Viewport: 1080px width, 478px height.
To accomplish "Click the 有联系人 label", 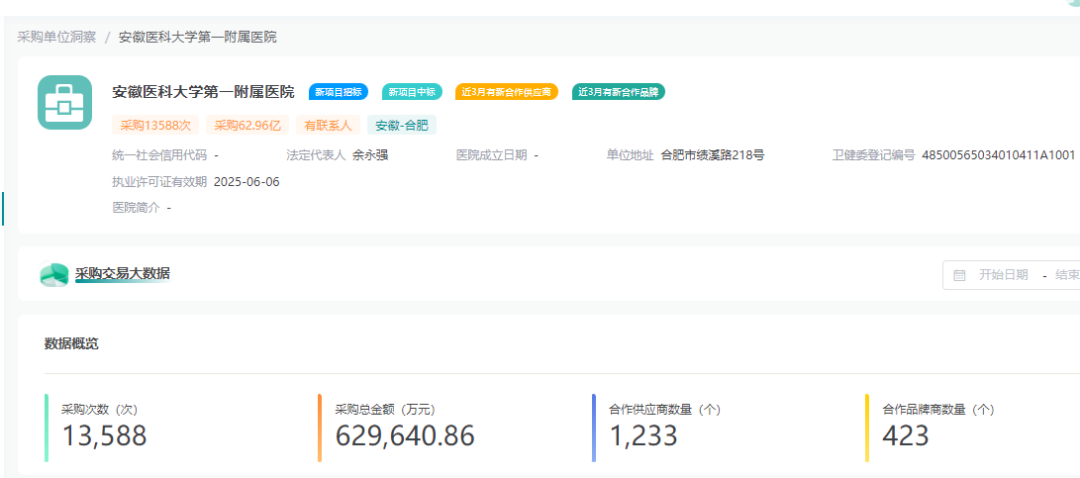I will click(328, 125).
